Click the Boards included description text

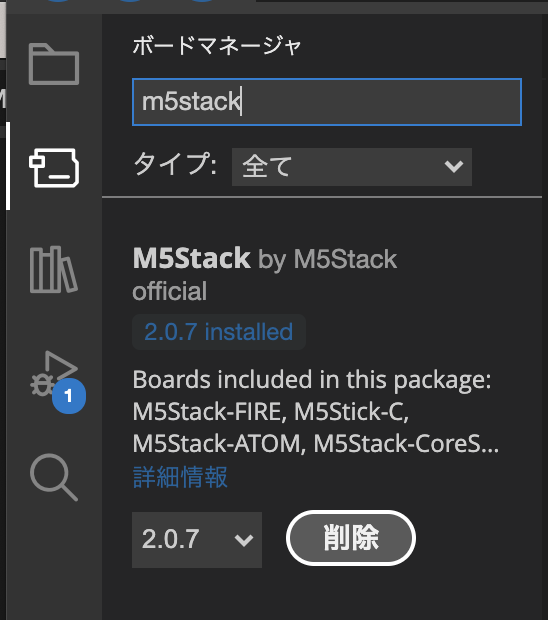tap(316, 412)
